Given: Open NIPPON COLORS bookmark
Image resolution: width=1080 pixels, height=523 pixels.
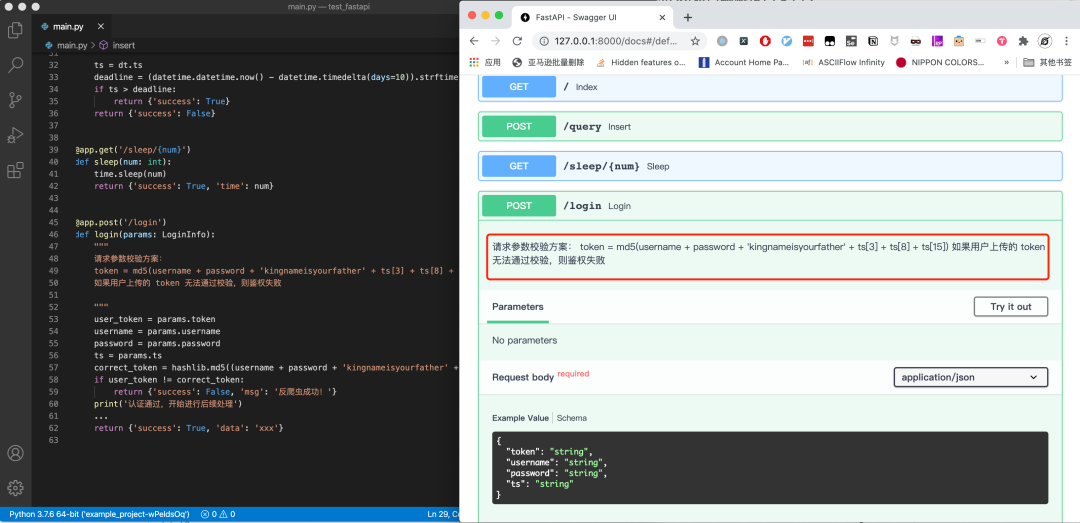Looking at the screenshot, I should [x=940, y=62].
